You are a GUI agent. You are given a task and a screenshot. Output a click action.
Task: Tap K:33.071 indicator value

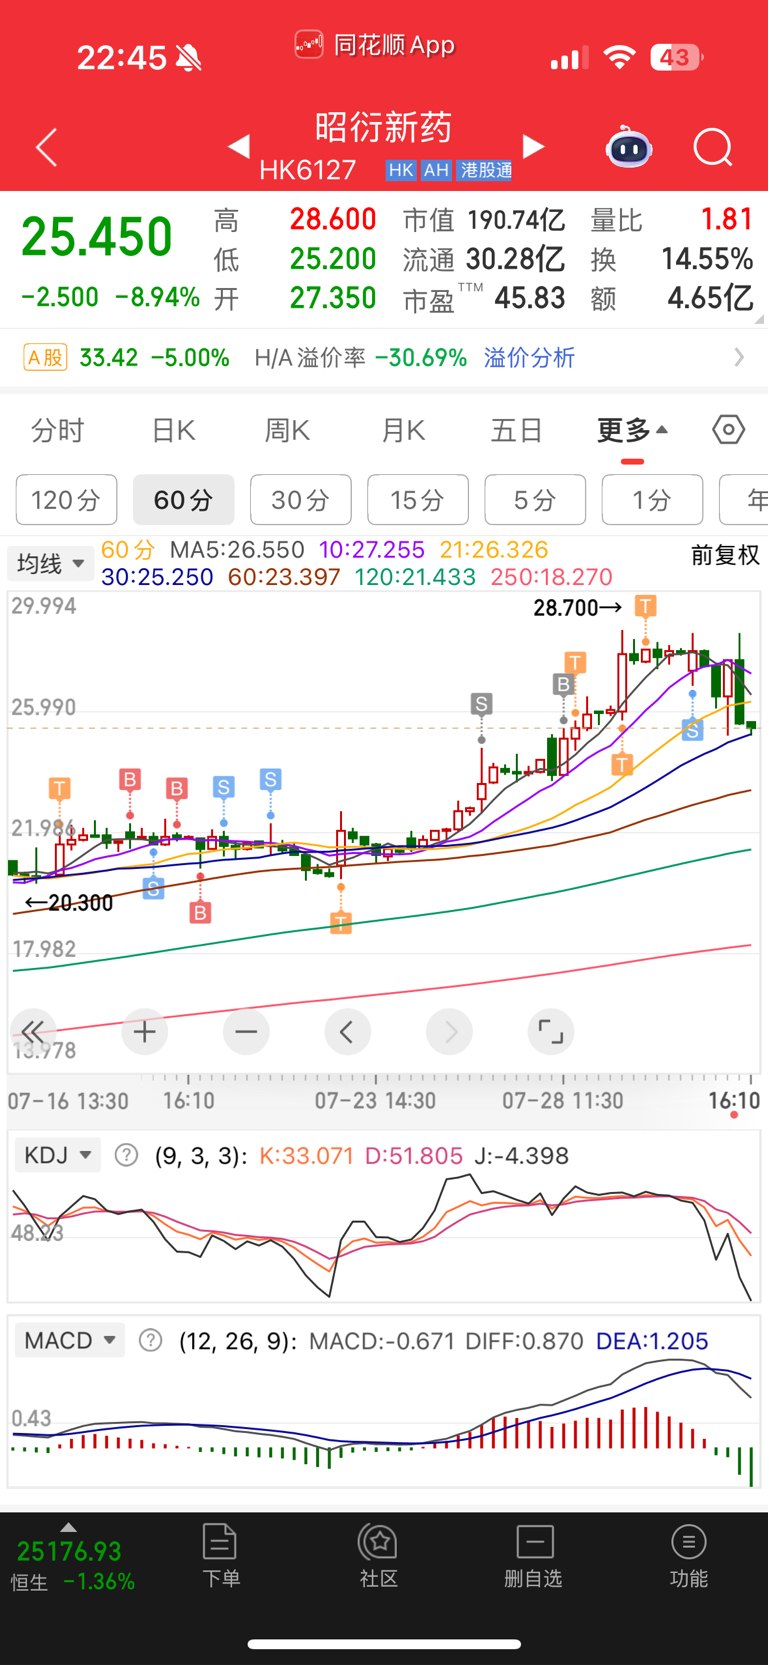click(307, 1156)
